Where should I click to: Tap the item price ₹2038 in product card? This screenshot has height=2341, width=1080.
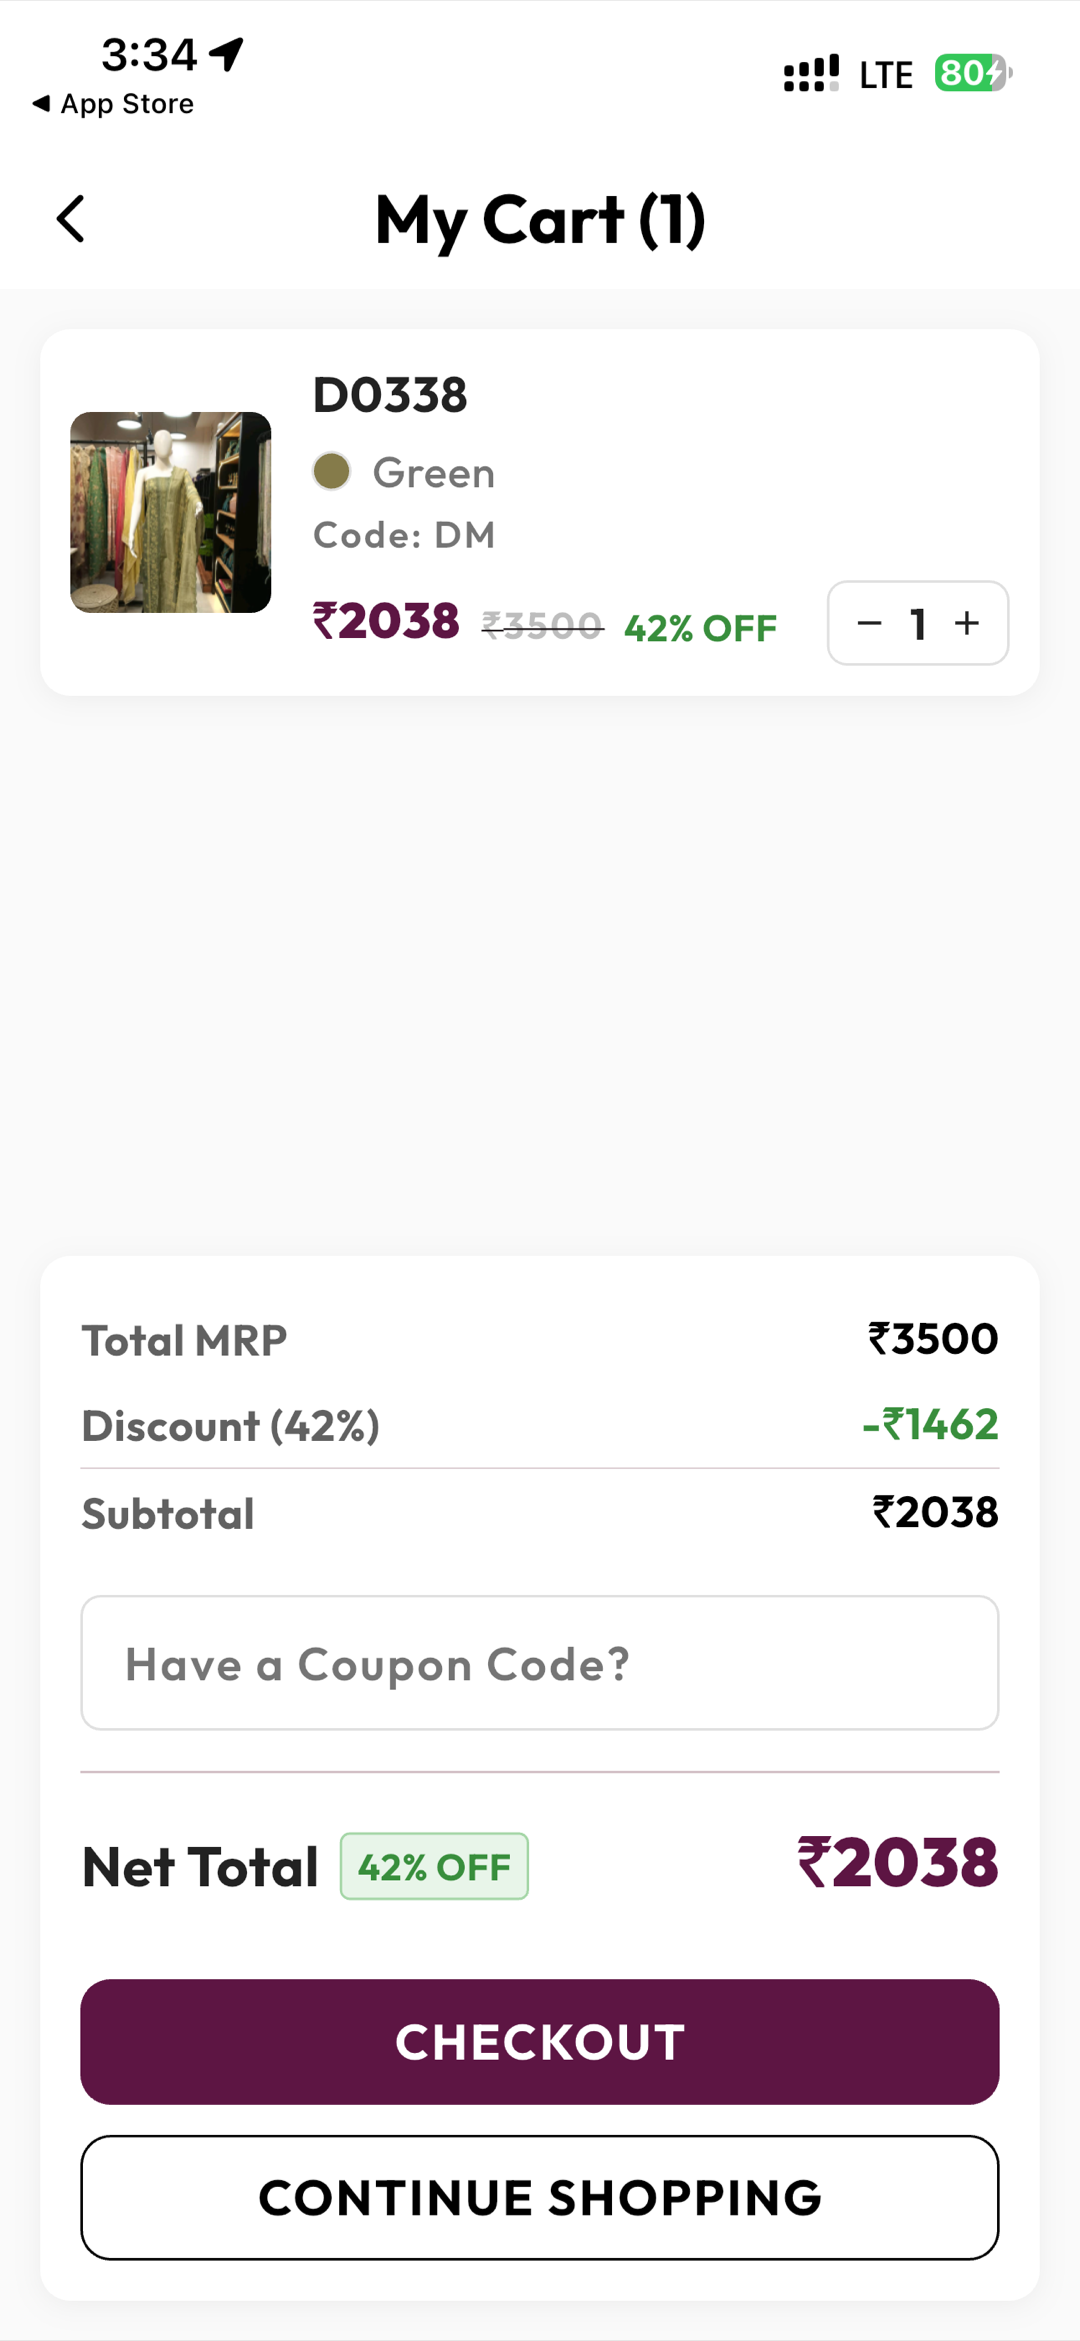pyautogui.click(x=386, y=622)
